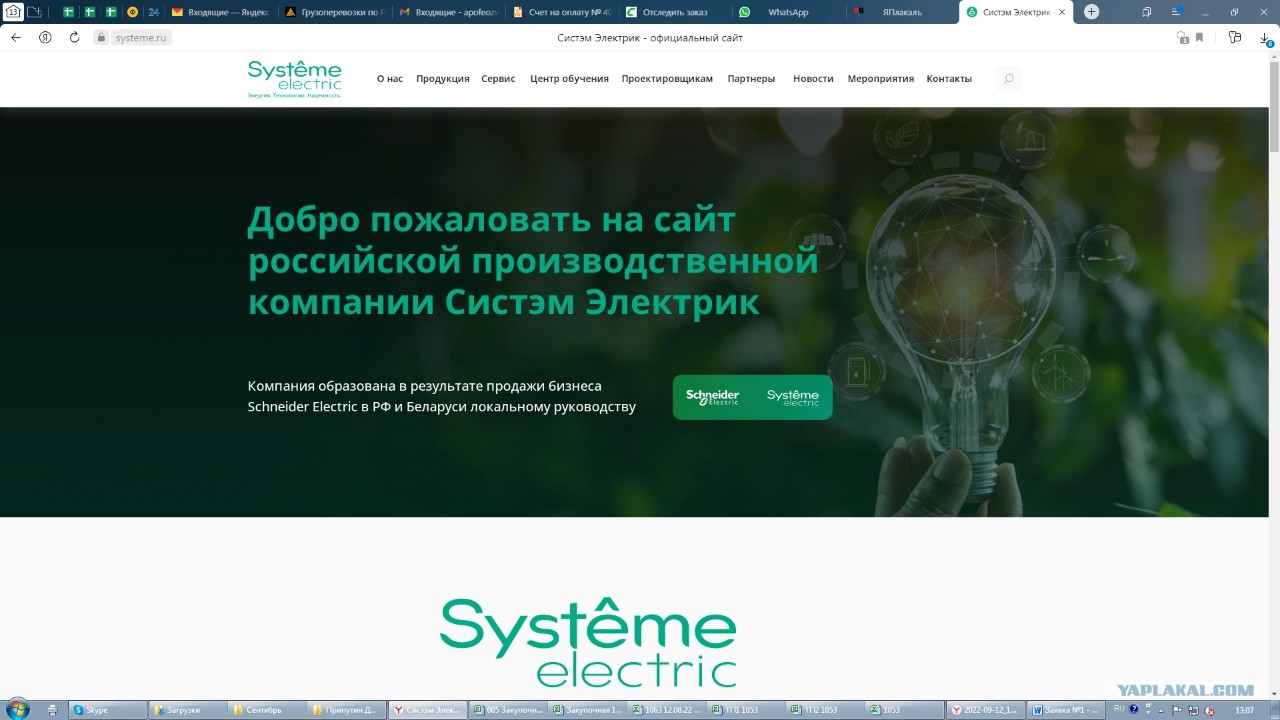The height and width of the screenshot is (720, 1280).
Task: Open the Сервис menu item
Action: click(498, 79)
